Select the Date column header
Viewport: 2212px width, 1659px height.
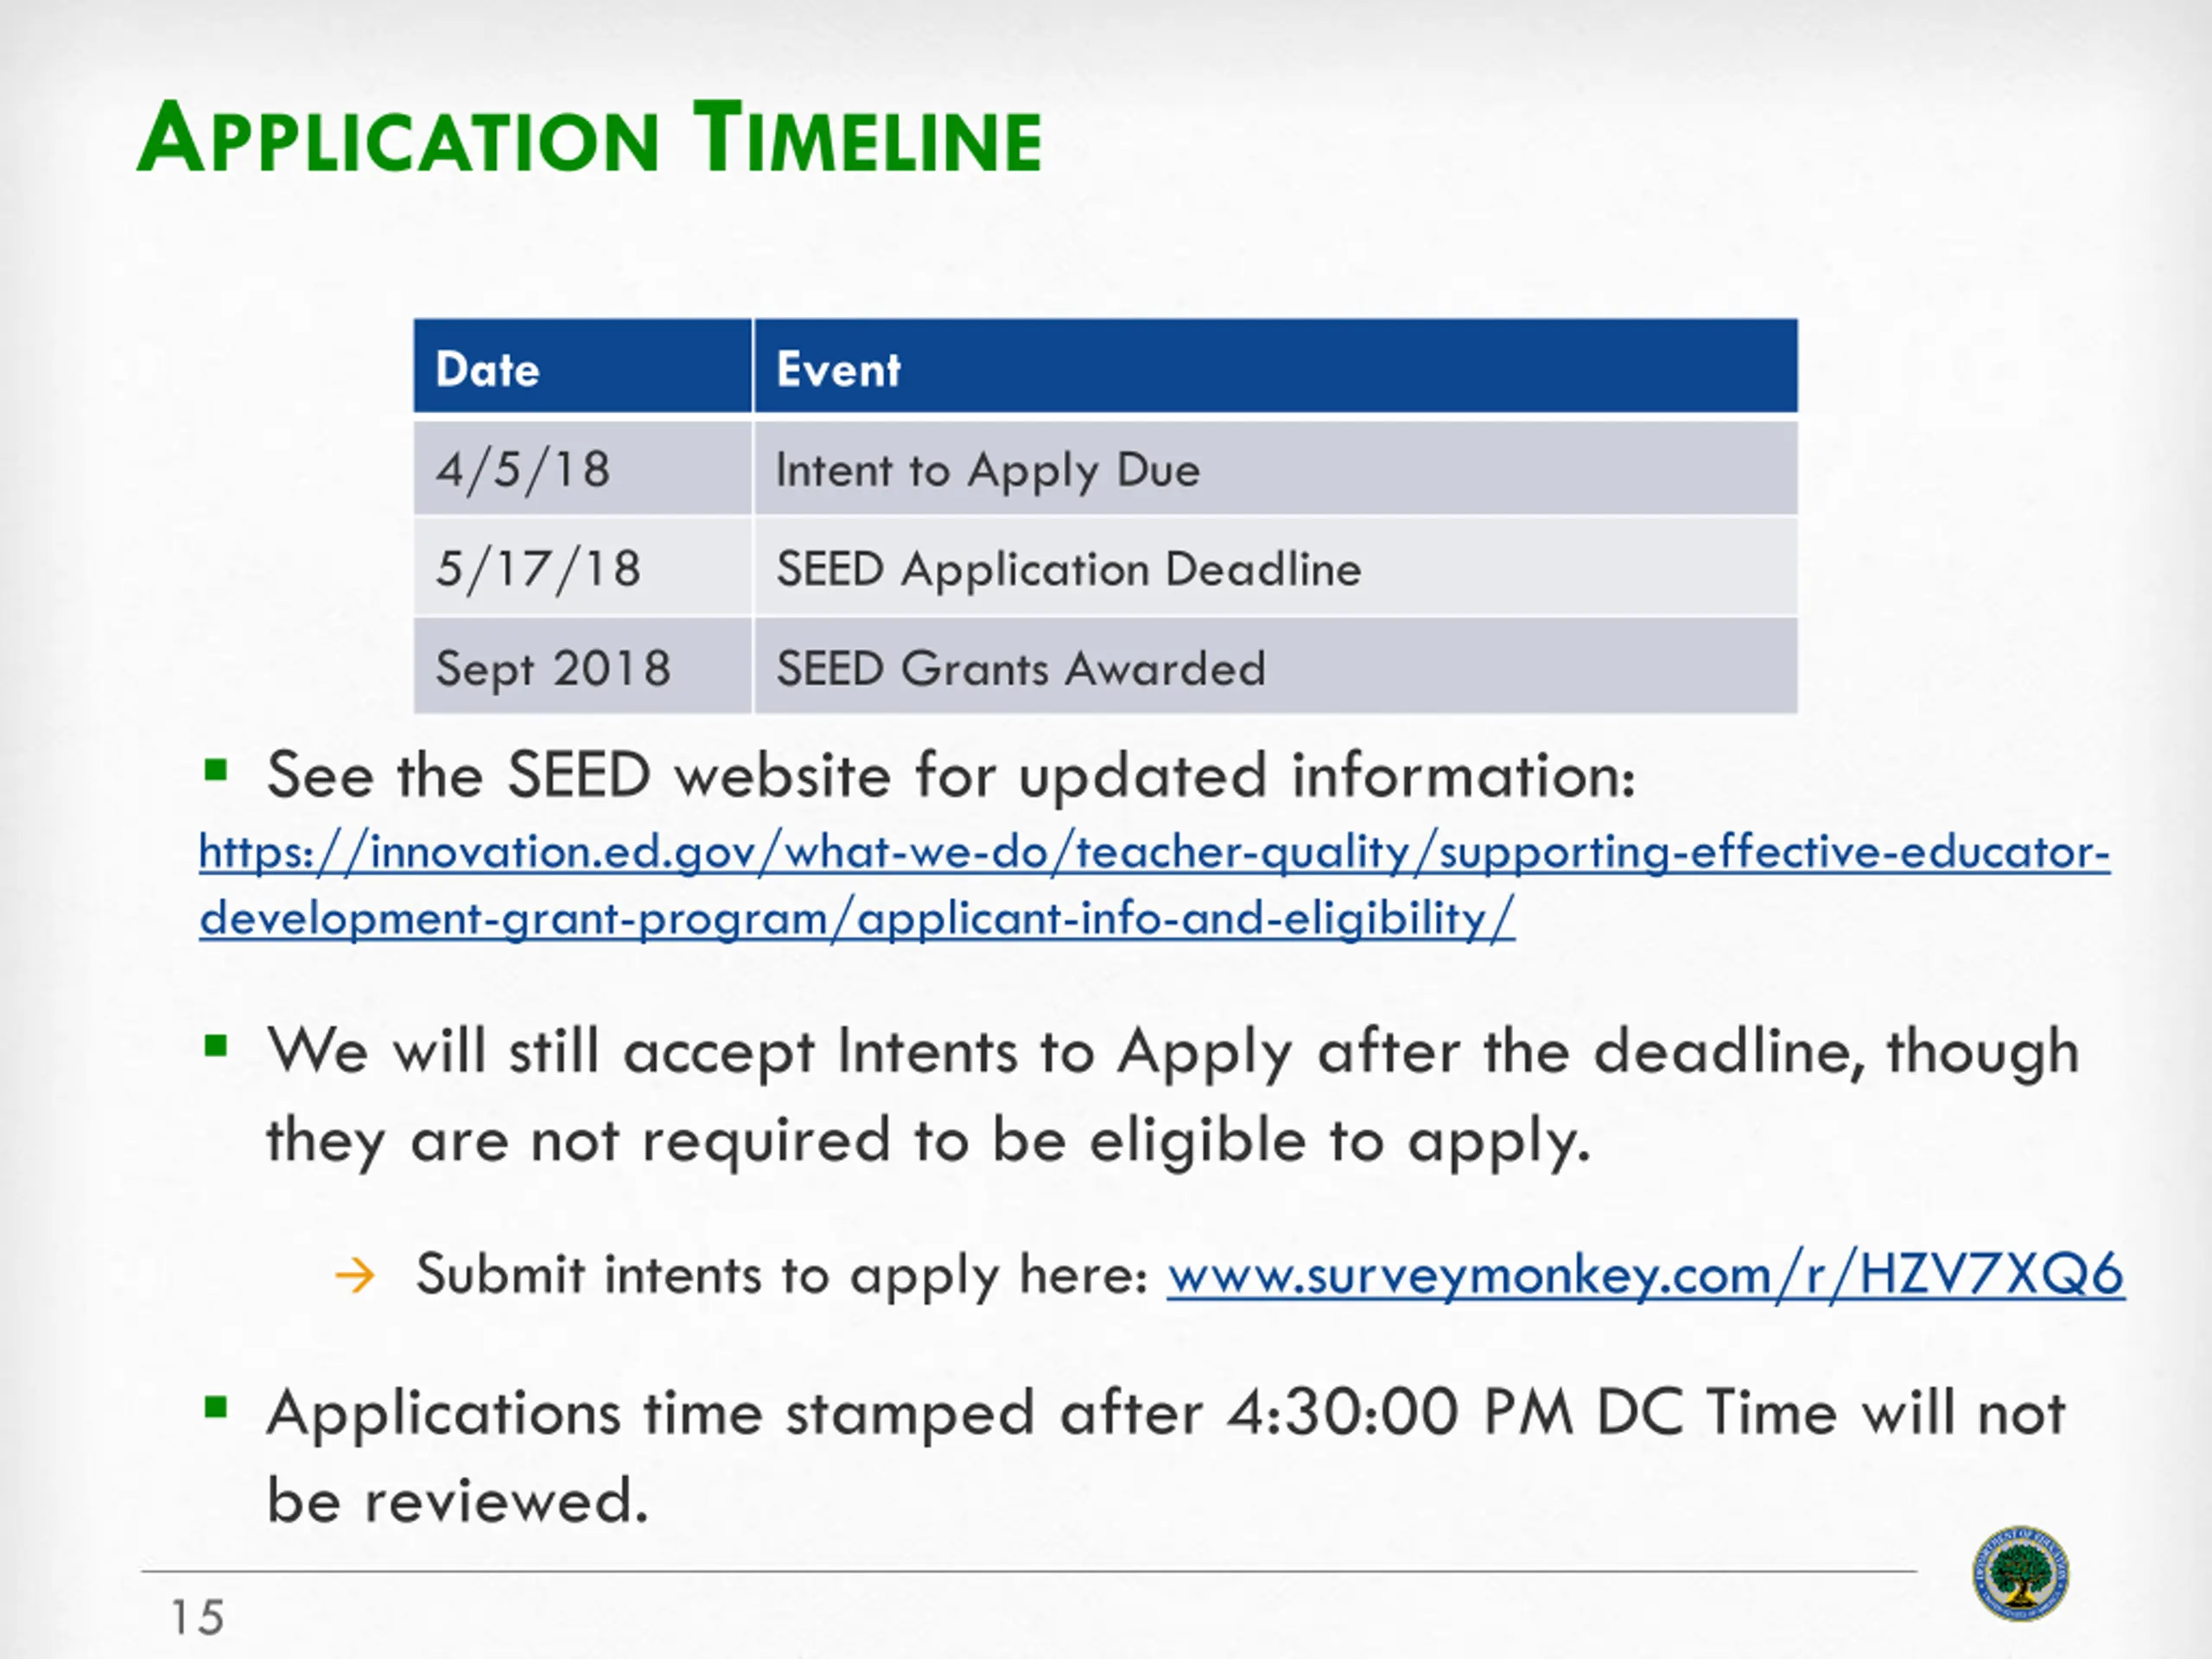[x=582, y=366]
